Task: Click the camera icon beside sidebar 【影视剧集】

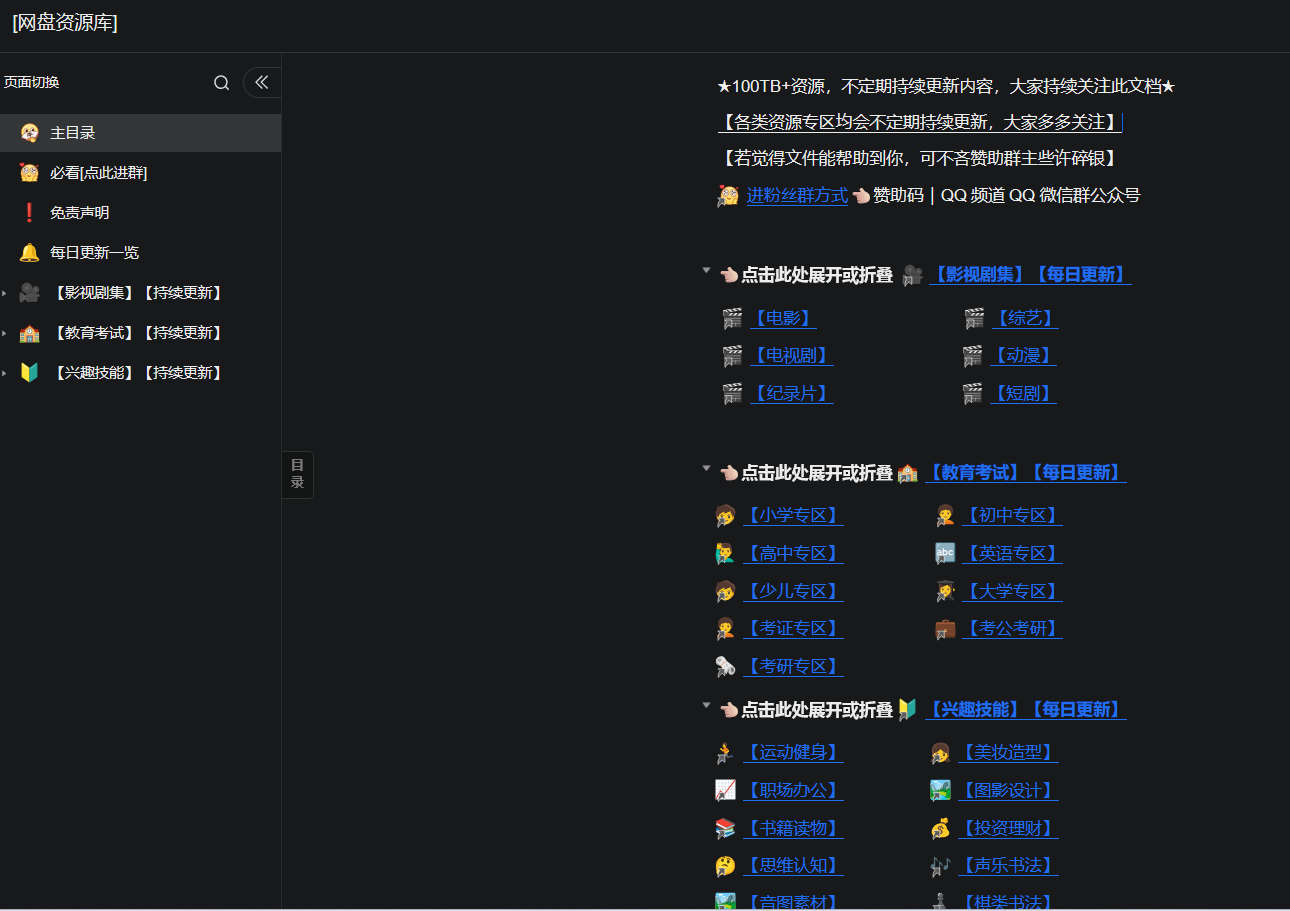Action: point(29,293)
